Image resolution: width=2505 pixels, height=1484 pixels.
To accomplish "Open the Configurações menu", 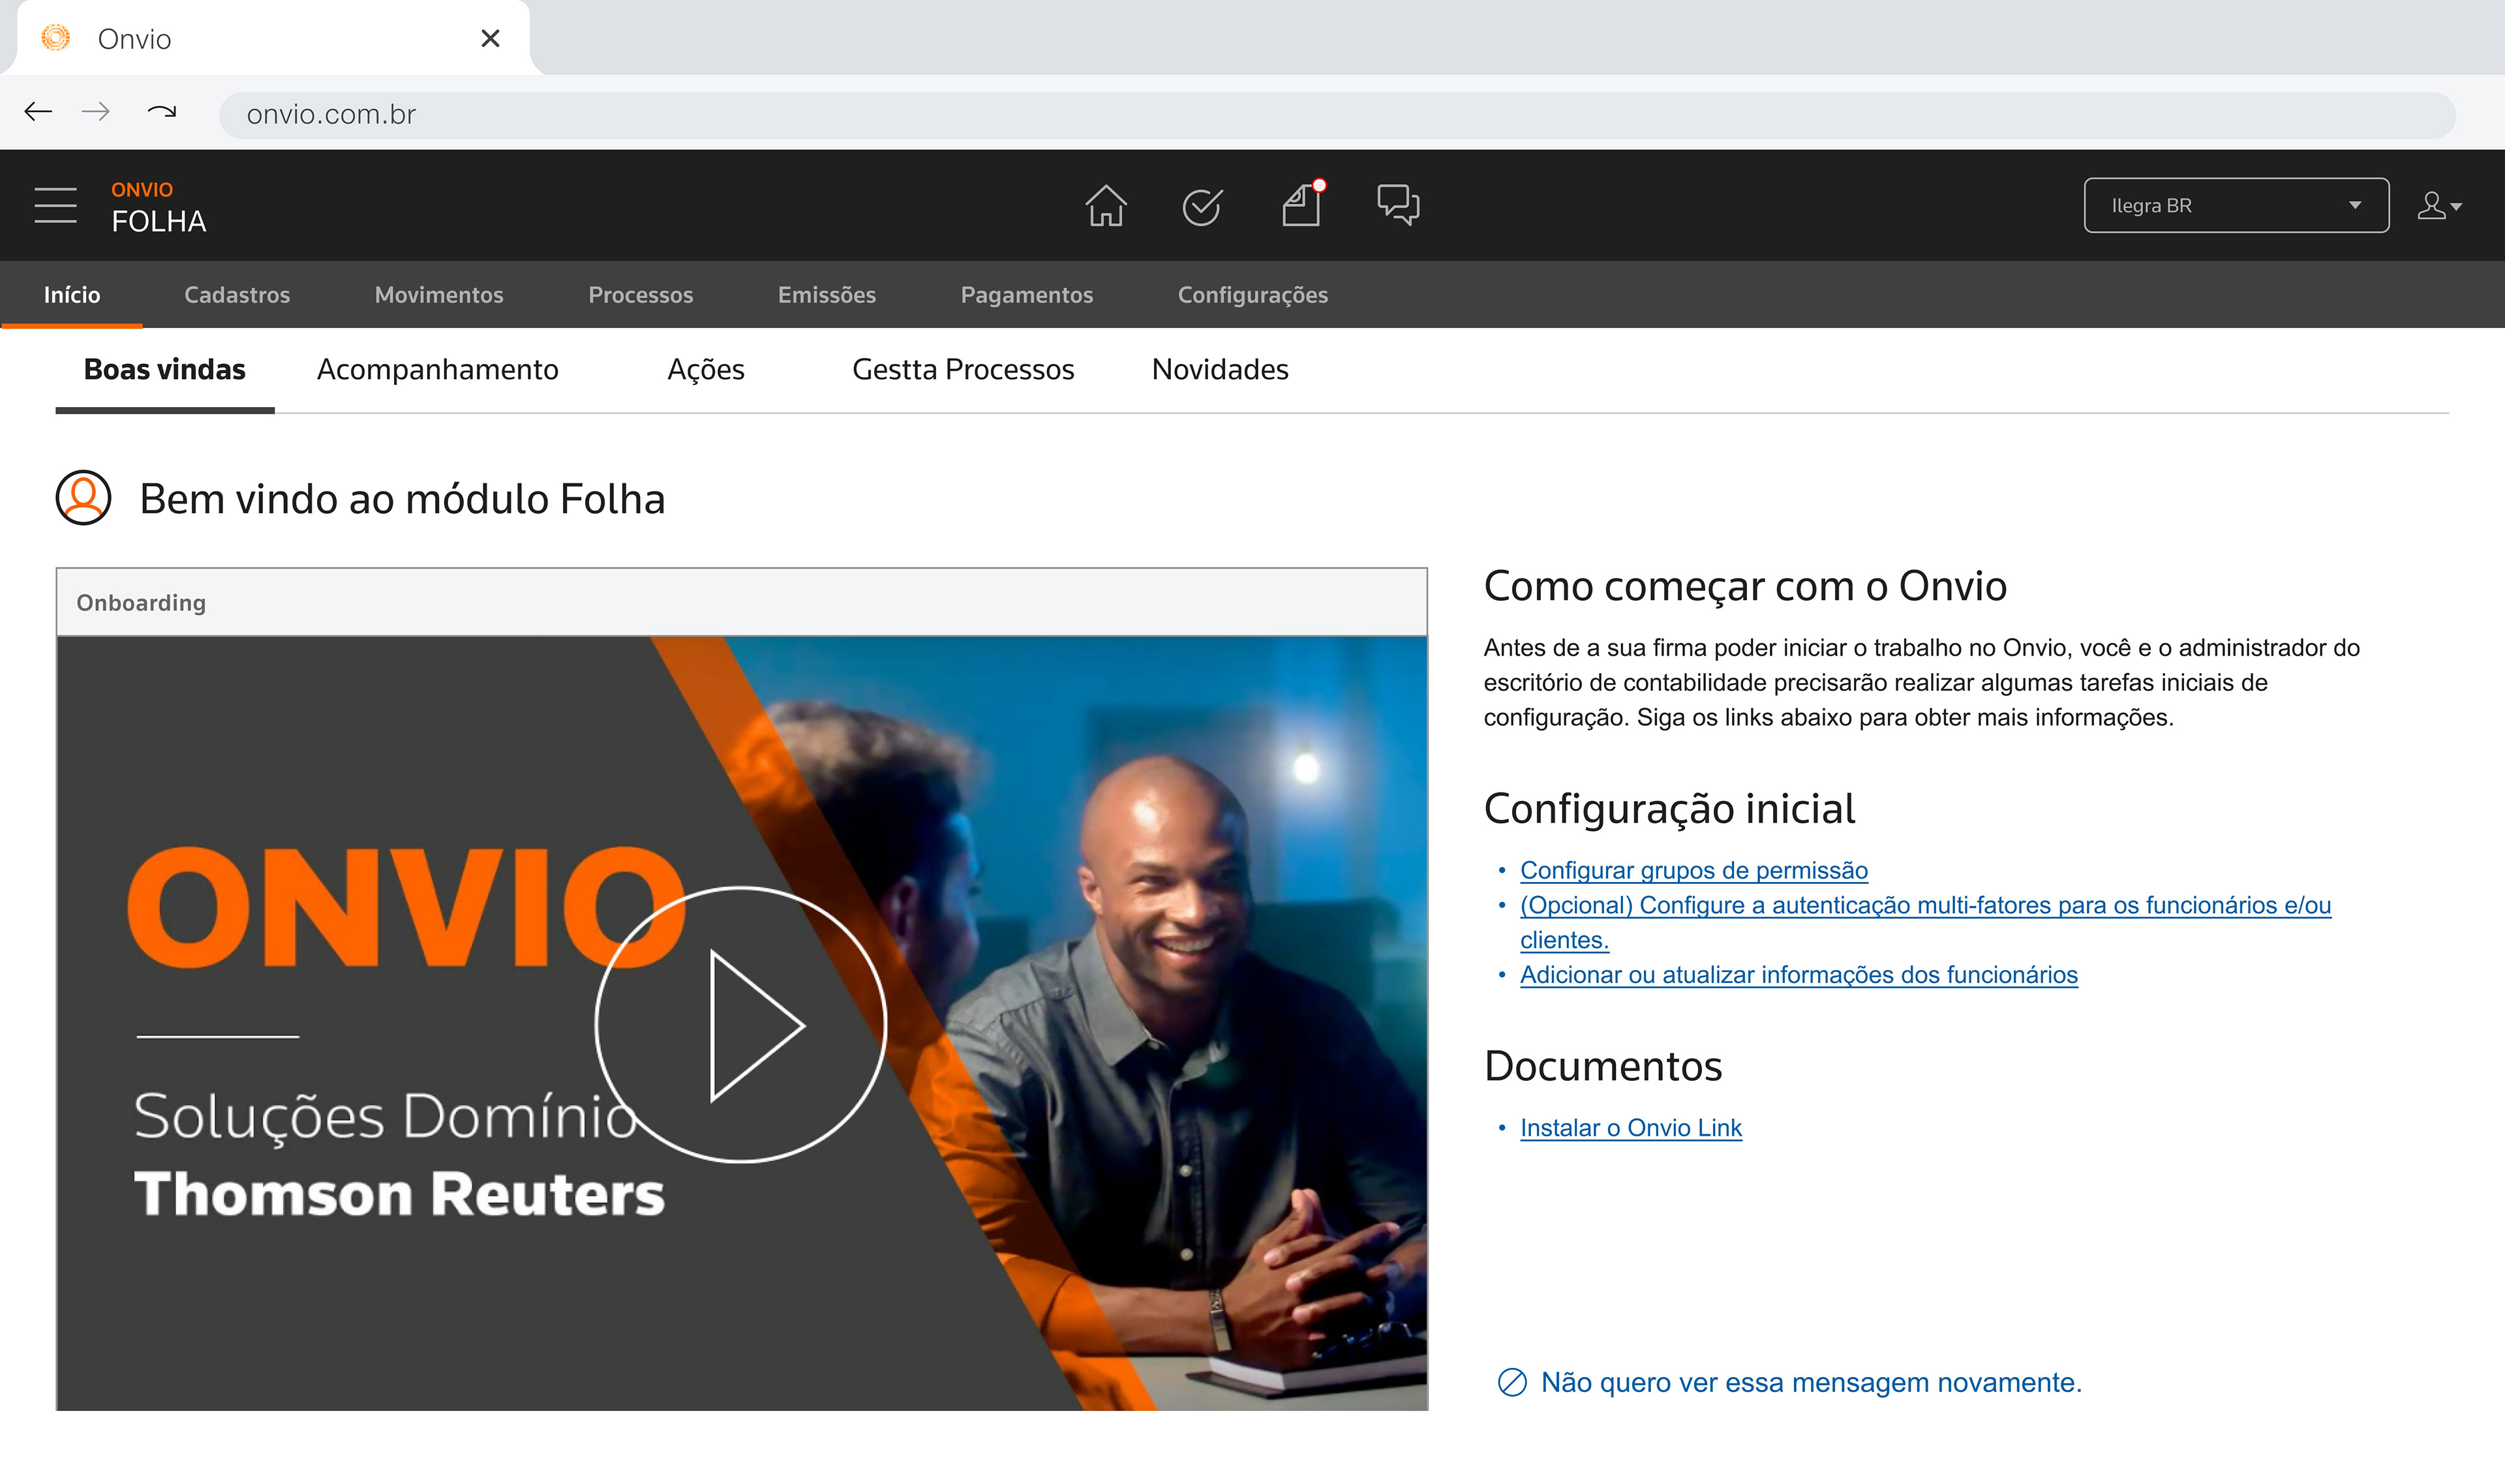I will click(1253, 295).
